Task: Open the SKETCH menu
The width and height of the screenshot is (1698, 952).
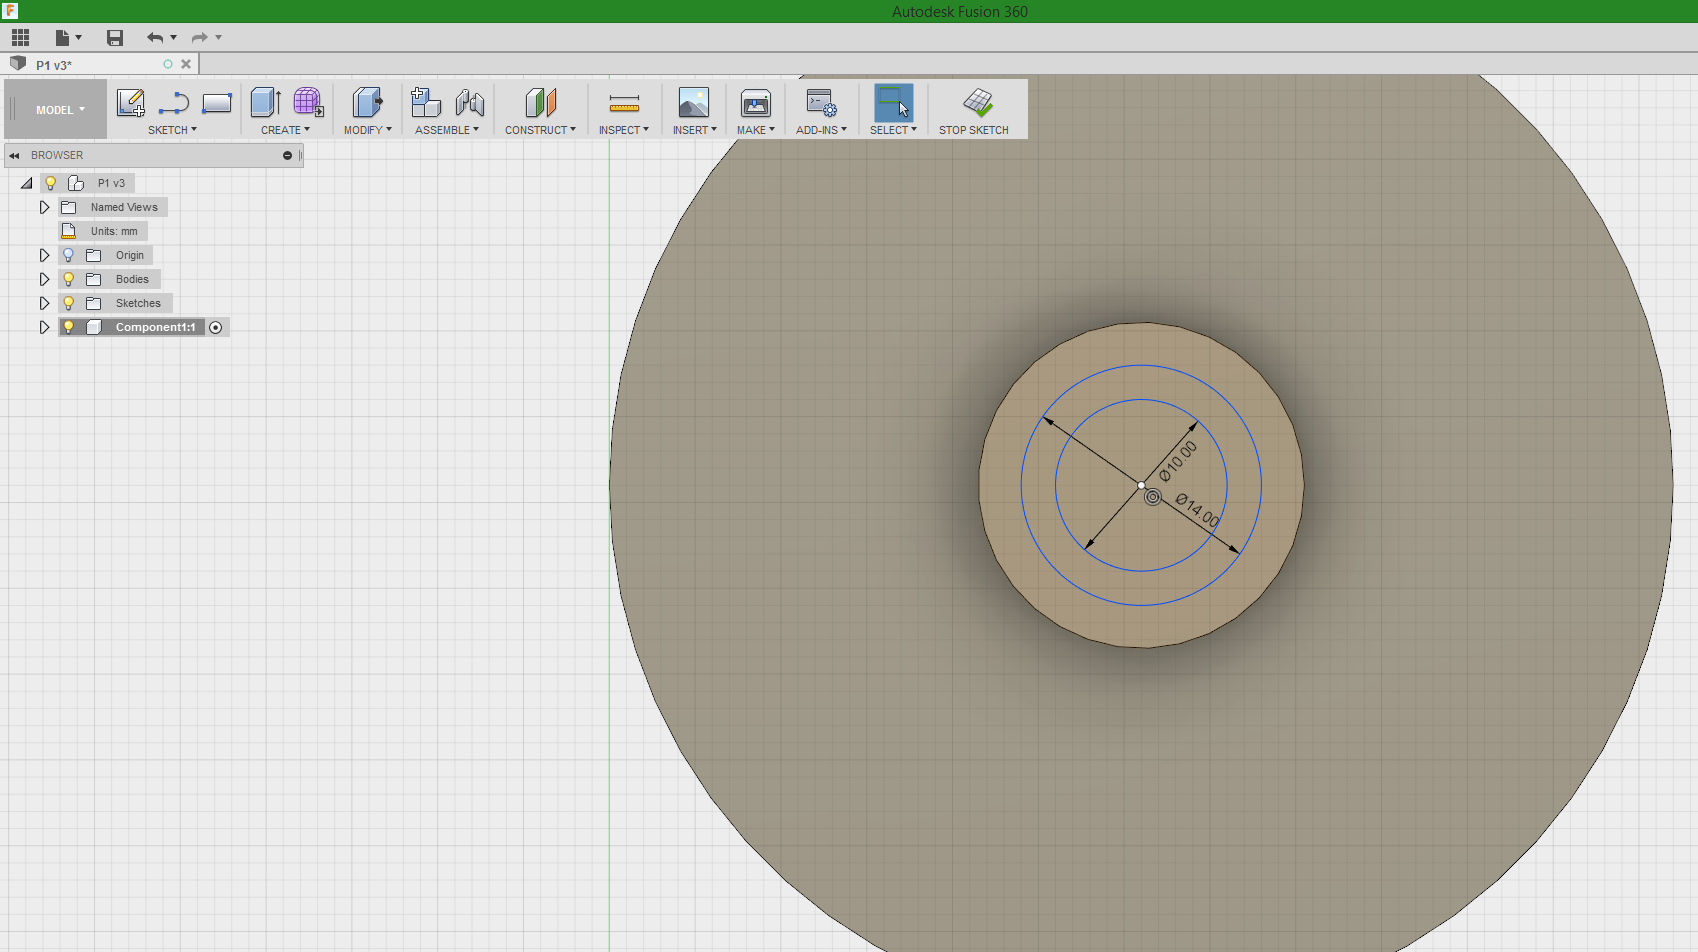Action: point(172,130)
